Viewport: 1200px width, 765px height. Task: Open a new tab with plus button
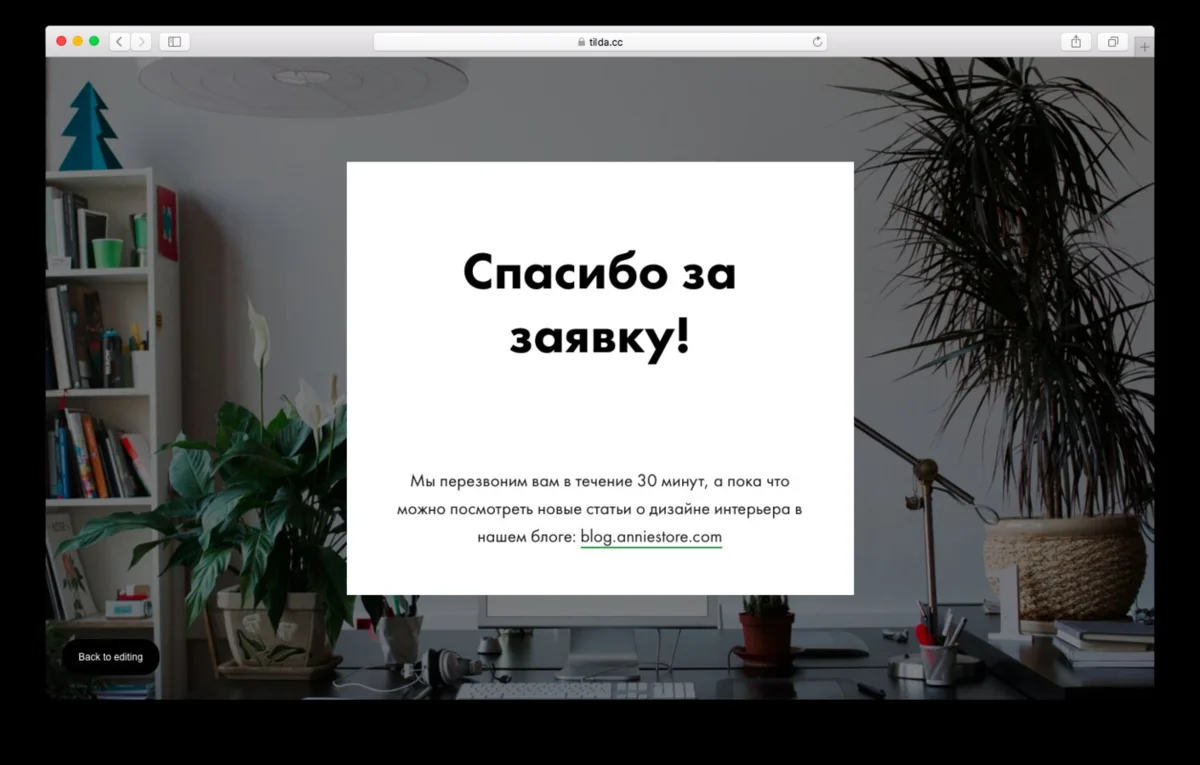[1145, 47]
